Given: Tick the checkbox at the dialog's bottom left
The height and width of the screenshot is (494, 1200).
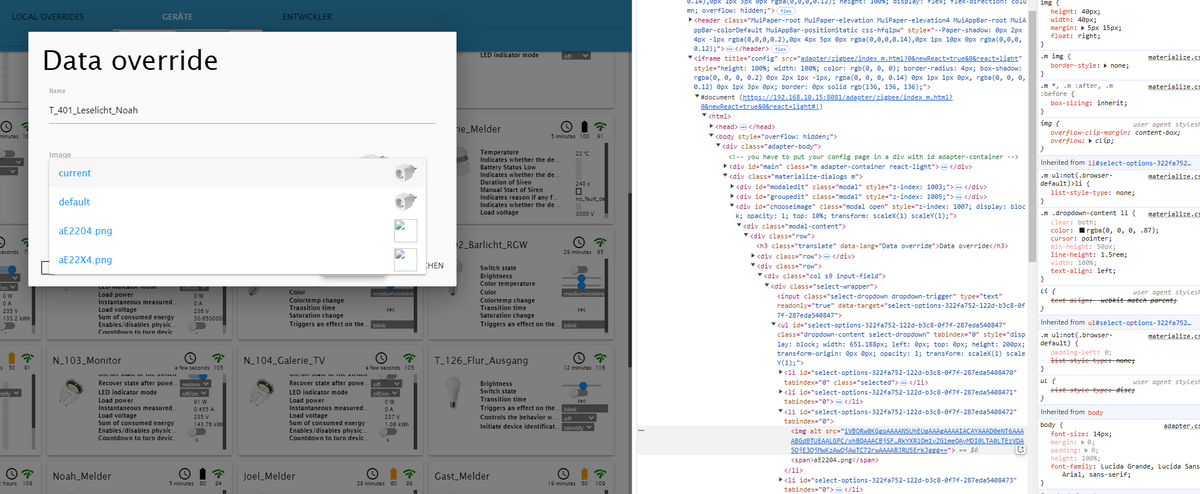Looking at the screenshot, I should click(x=46, y=268).
